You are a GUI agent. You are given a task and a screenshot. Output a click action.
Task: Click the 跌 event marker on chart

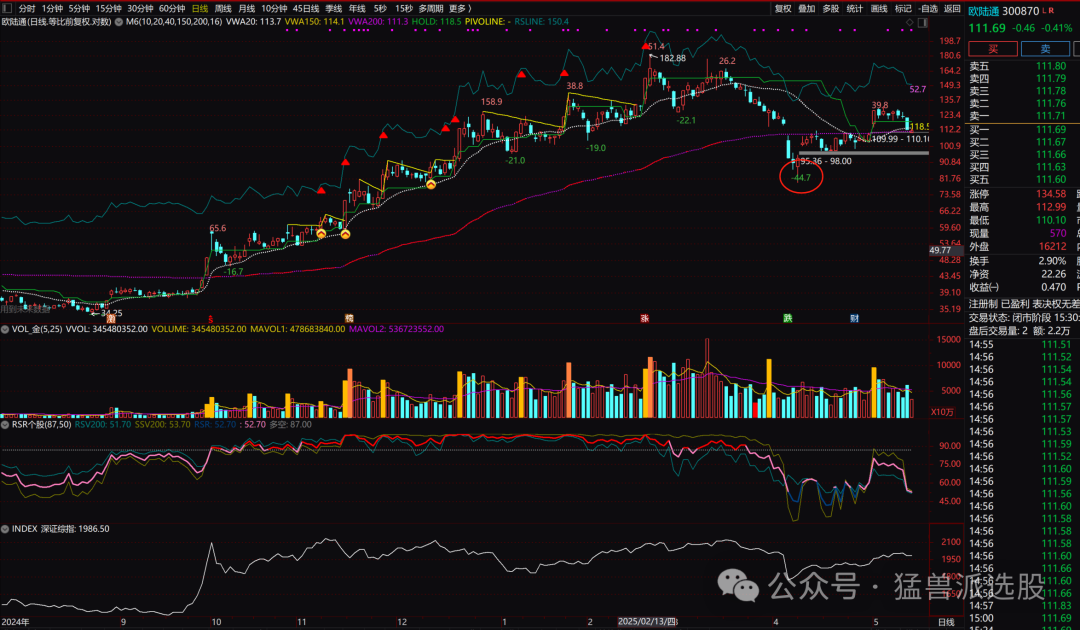tap(787, 319)
